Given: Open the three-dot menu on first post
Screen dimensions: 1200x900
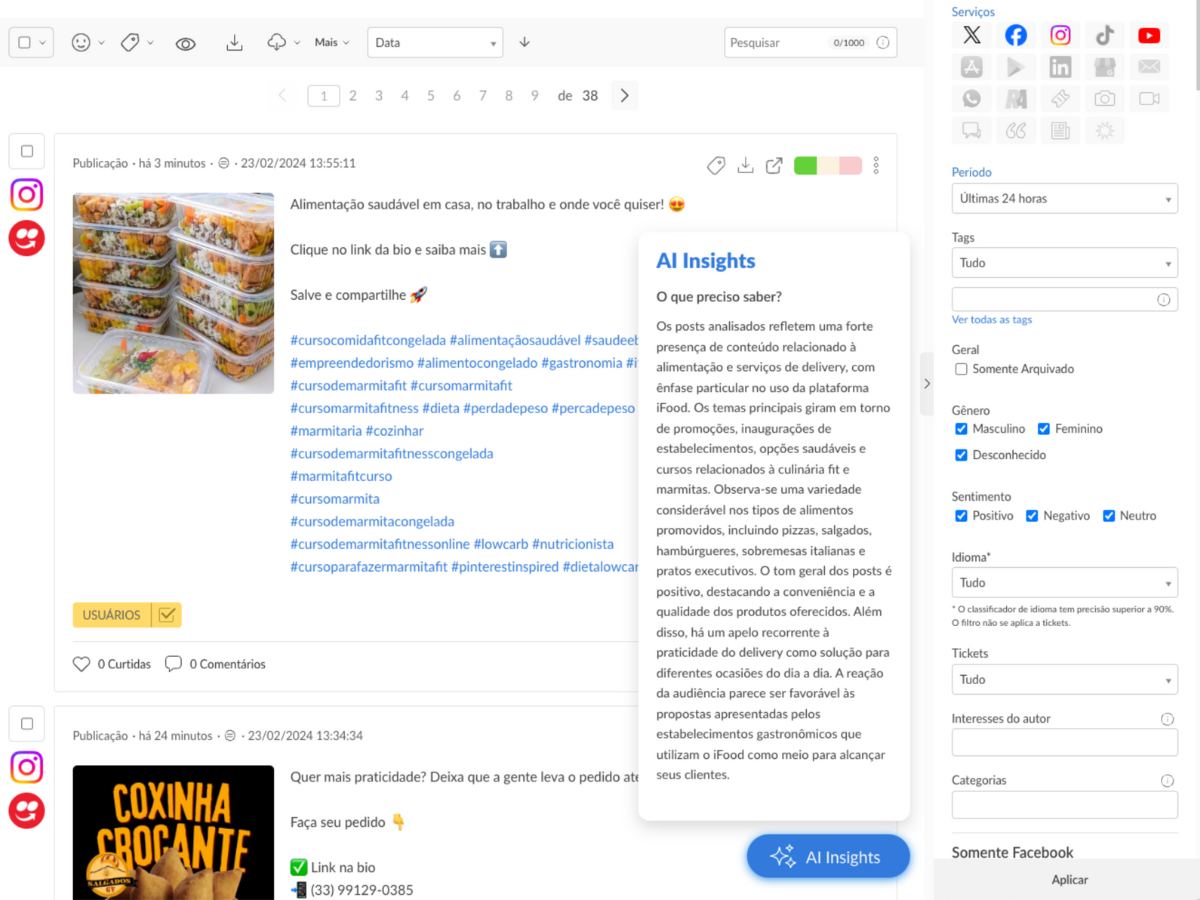Looking at the screenshot, I should click(876, 166).
